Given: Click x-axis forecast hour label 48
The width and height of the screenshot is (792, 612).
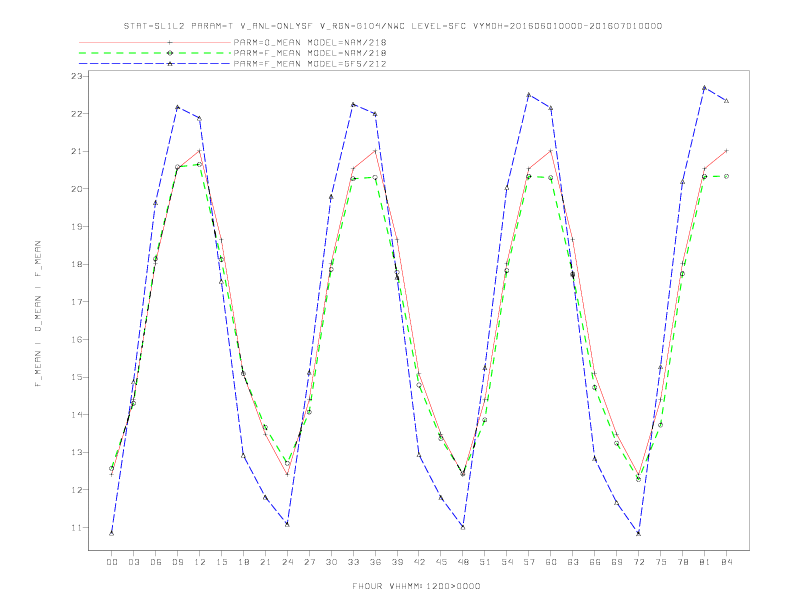Looking at the screenshot, I should coord(463,562).
